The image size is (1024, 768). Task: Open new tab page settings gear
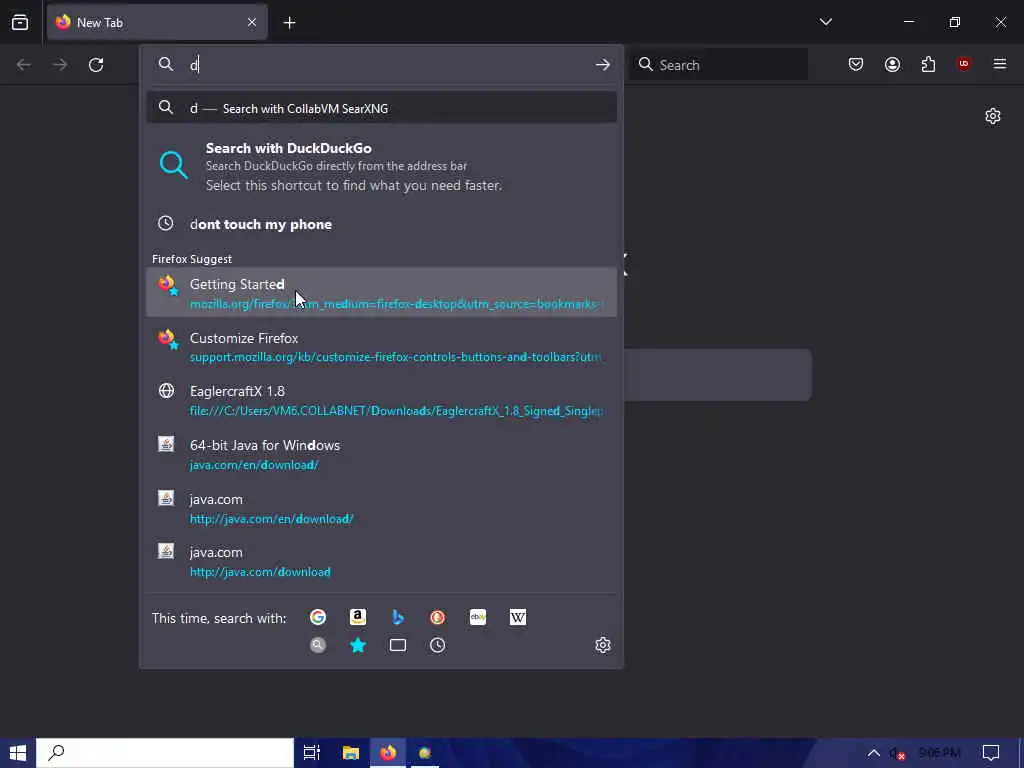click(993, 116)
